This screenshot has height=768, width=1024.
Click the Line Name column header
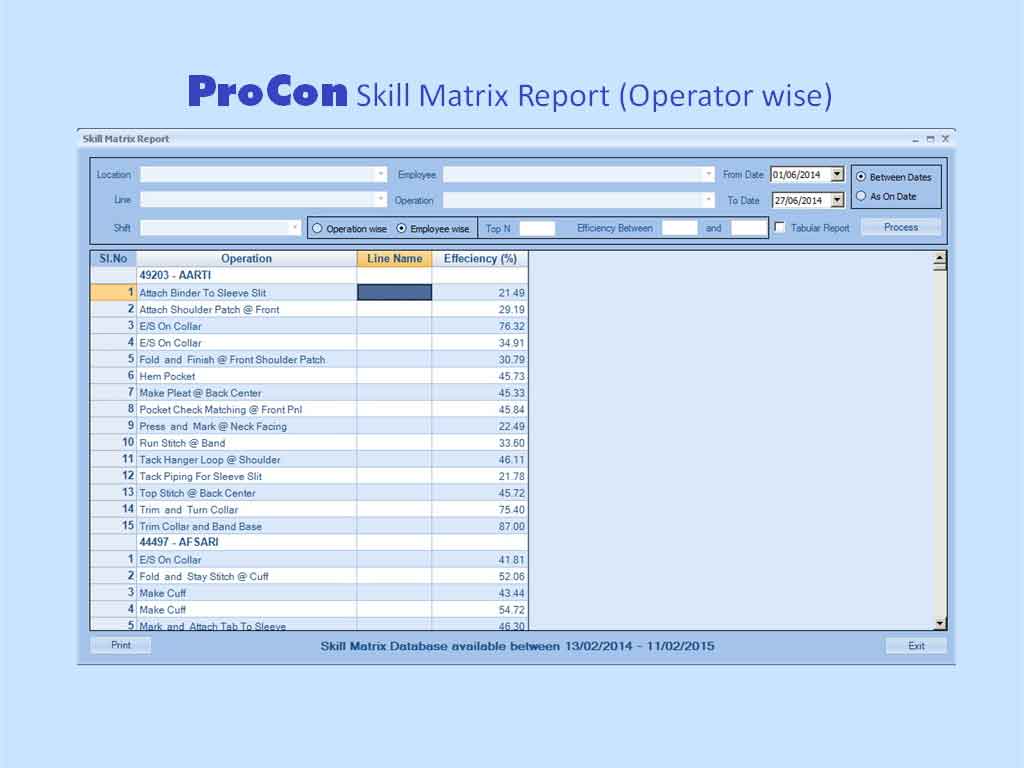click(x=394, y=259)
